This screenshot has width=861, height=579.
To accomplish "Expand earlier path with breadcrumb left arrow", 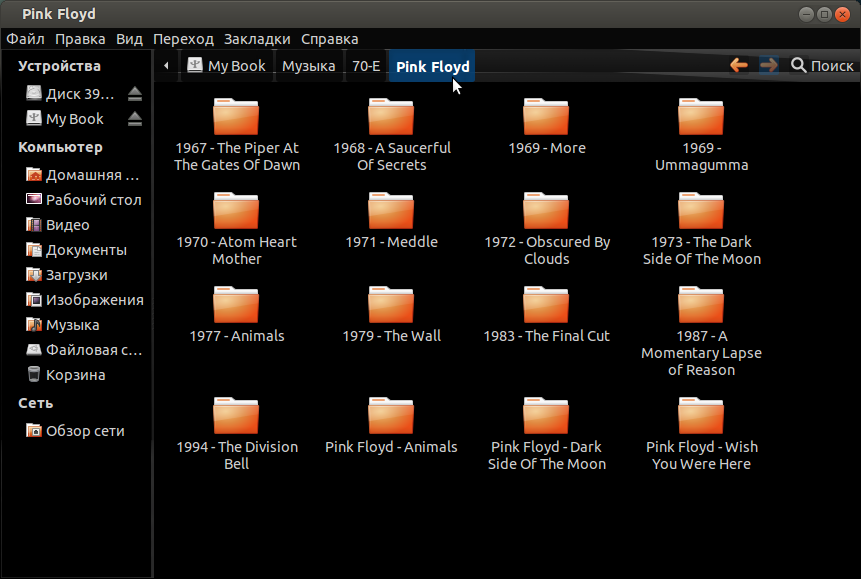I will pyautogui.click(x=166, y=66).
